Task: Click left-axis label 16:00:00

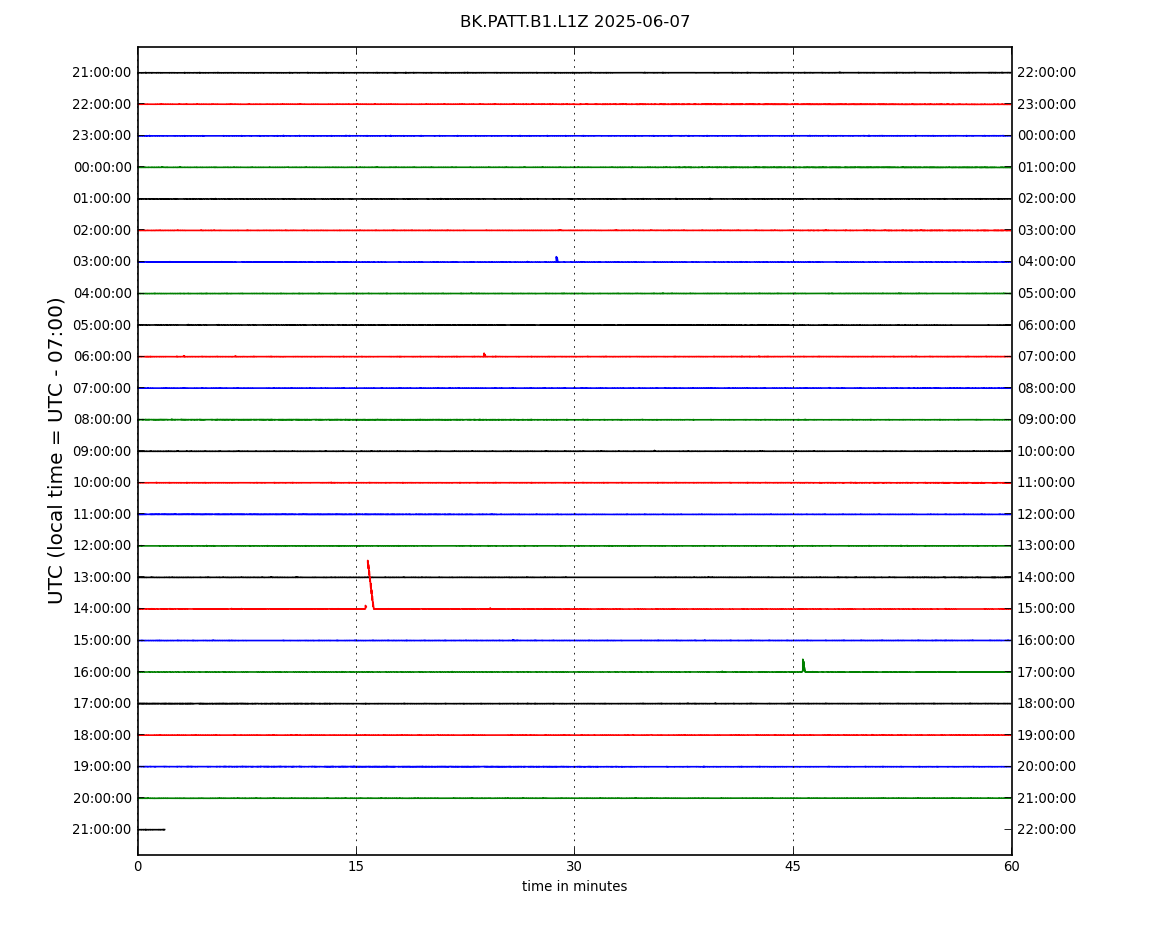Action: [x=102, y=672]
